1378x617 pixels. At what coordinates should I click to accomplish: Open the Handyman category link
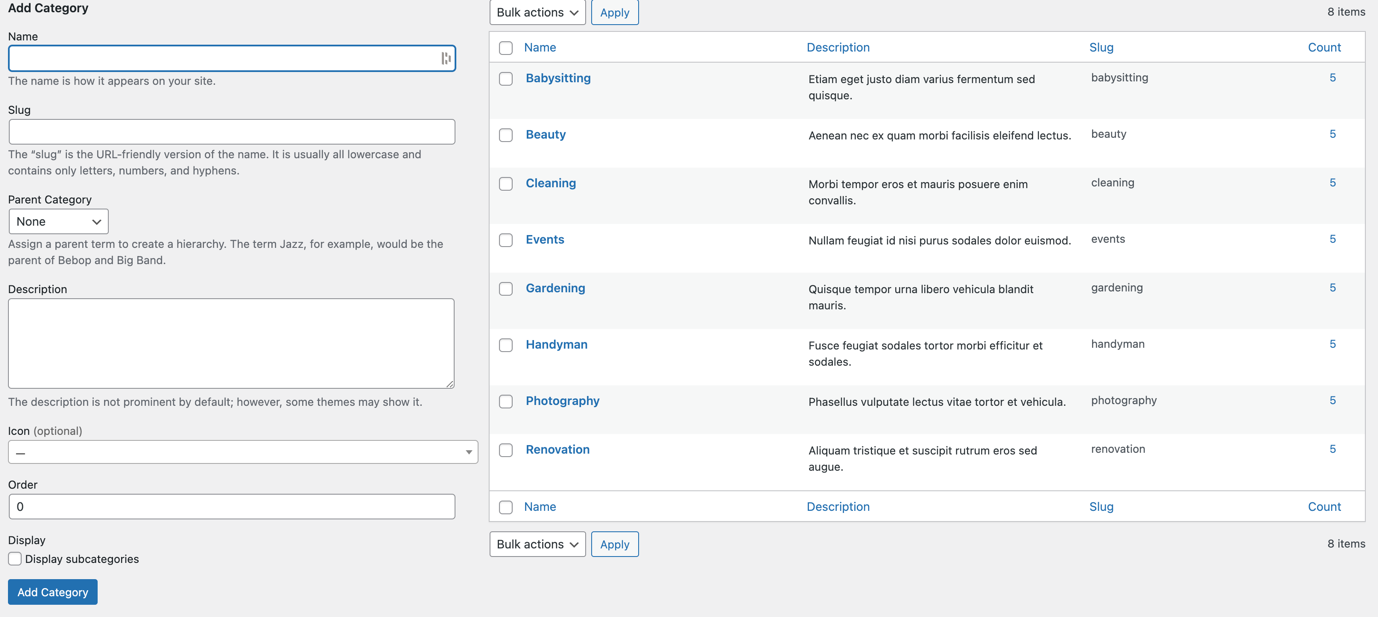(556, 345)
